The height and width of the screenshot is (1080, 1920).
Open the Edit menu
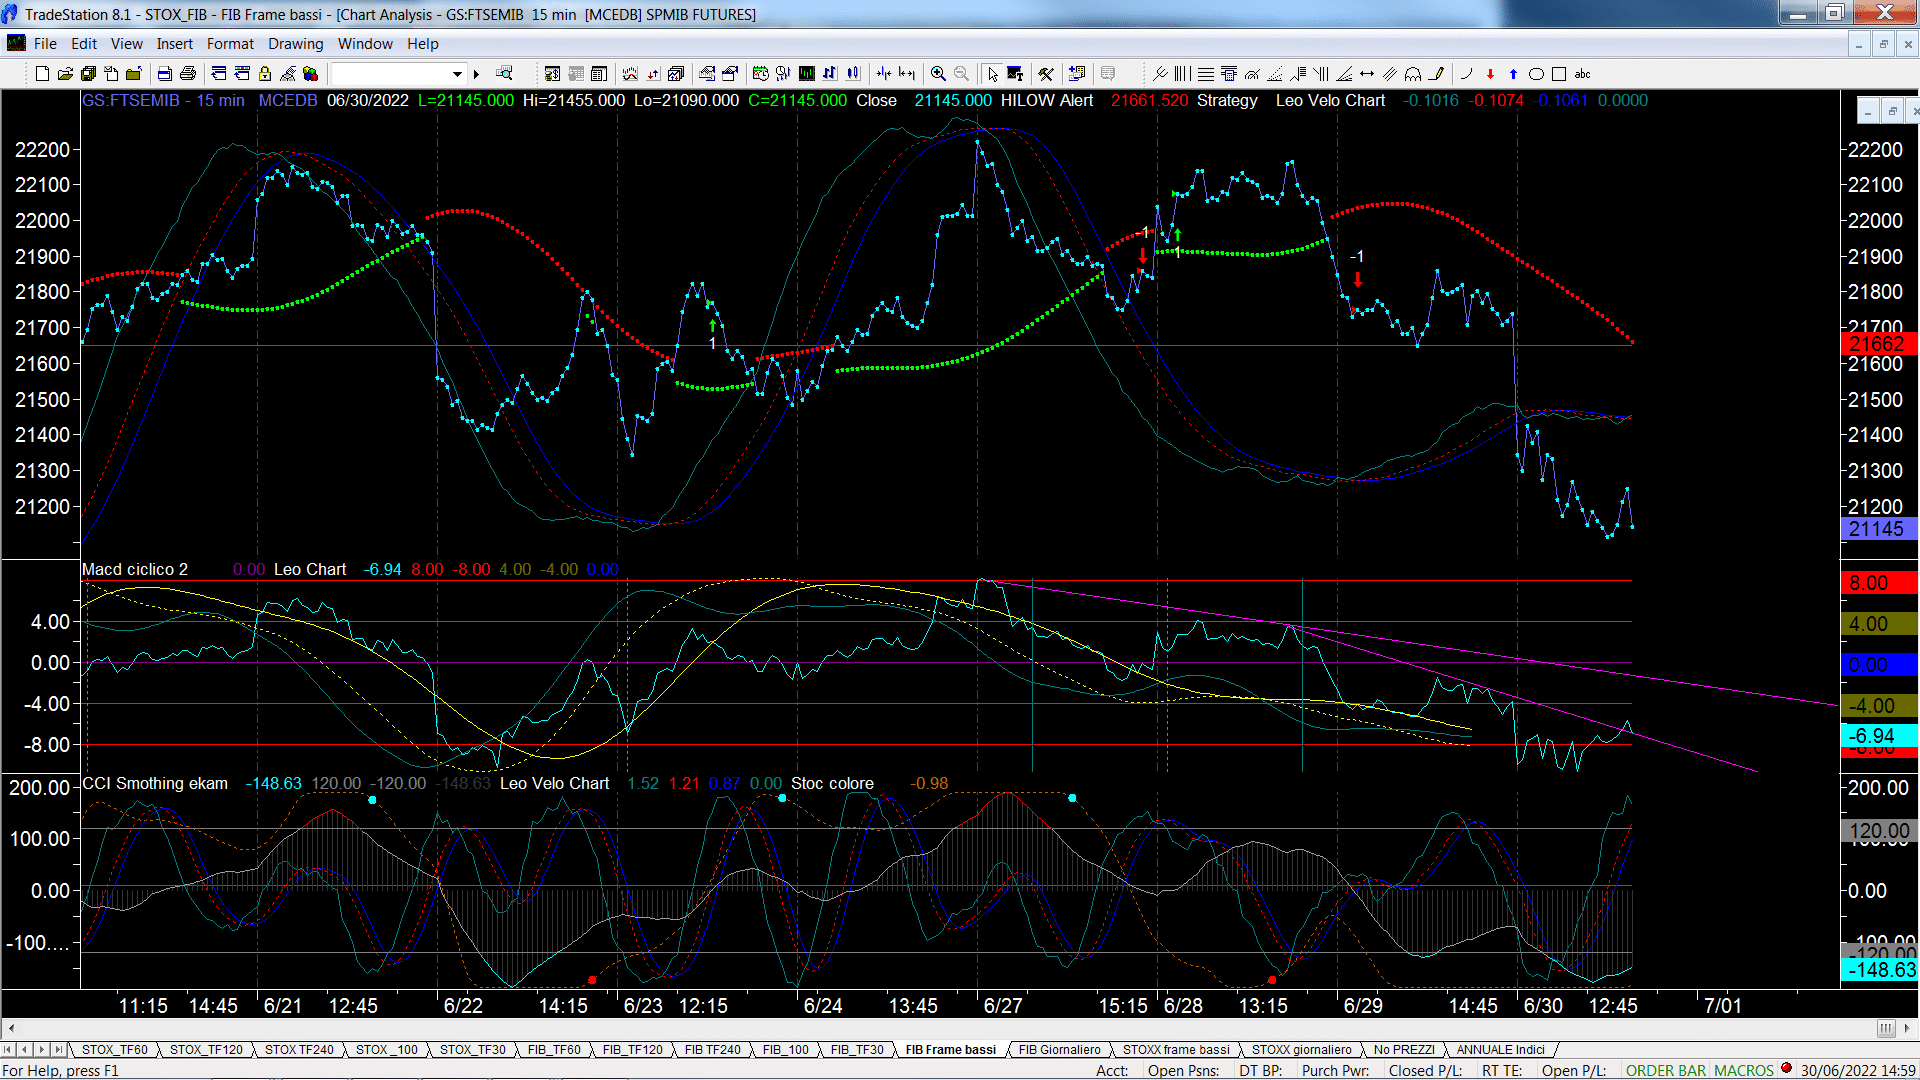point(84,44)
